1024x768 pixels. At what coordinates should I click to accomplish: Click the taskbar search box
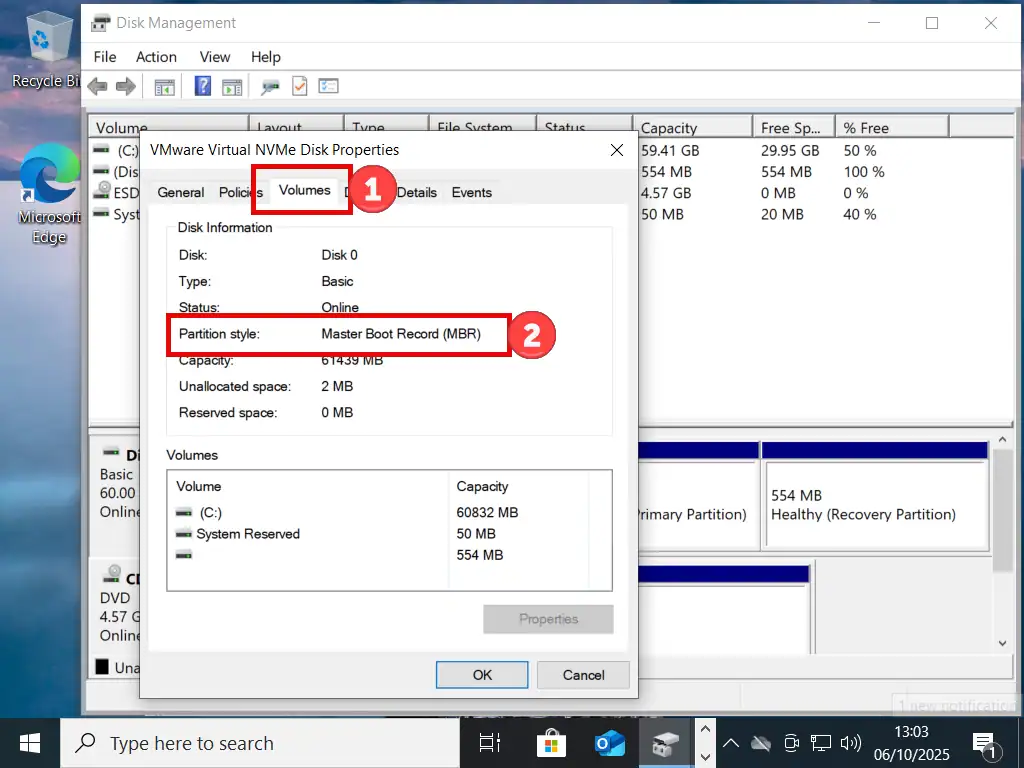click(260, 743)
